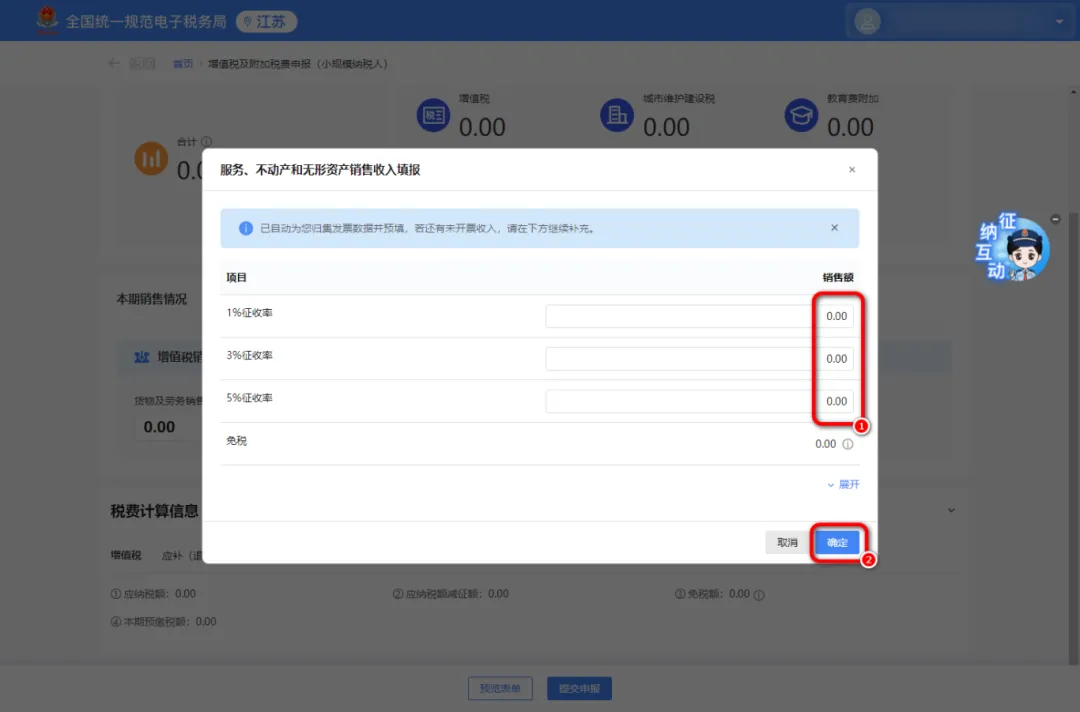Click the 货物及劳务销售 0.00 value
Screen dimensions: 1080x712
[159, 427]
